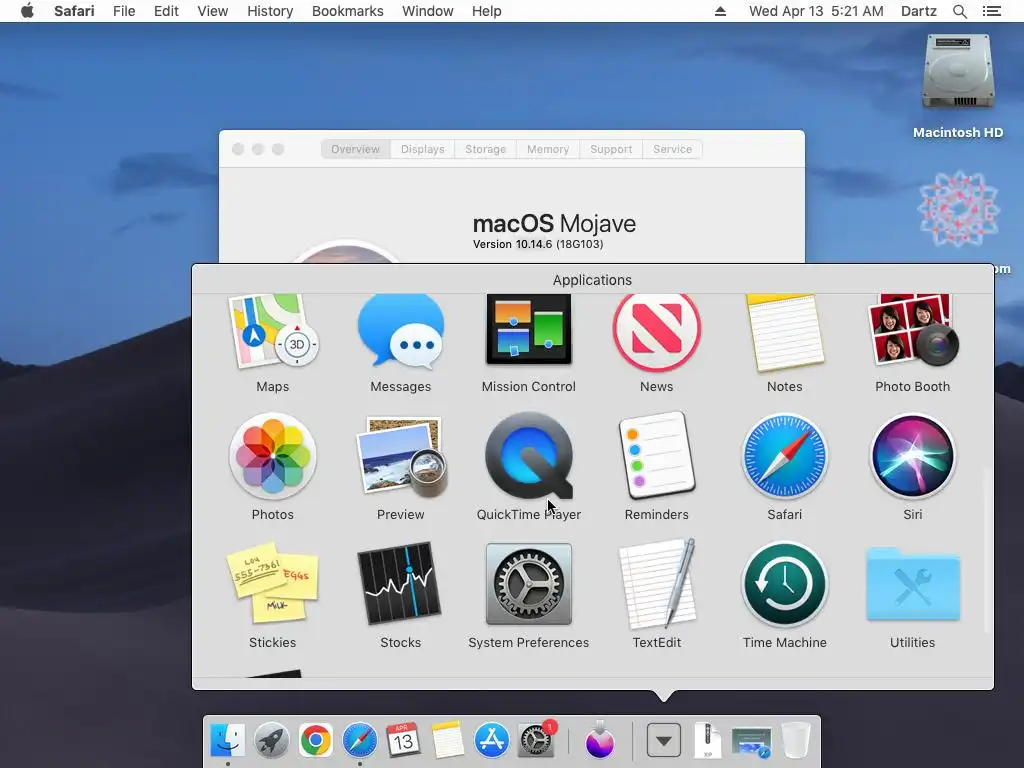Viewport: 1024px width, 768px height.
Task: Open the Trash in the Dock
Action: 795,740
